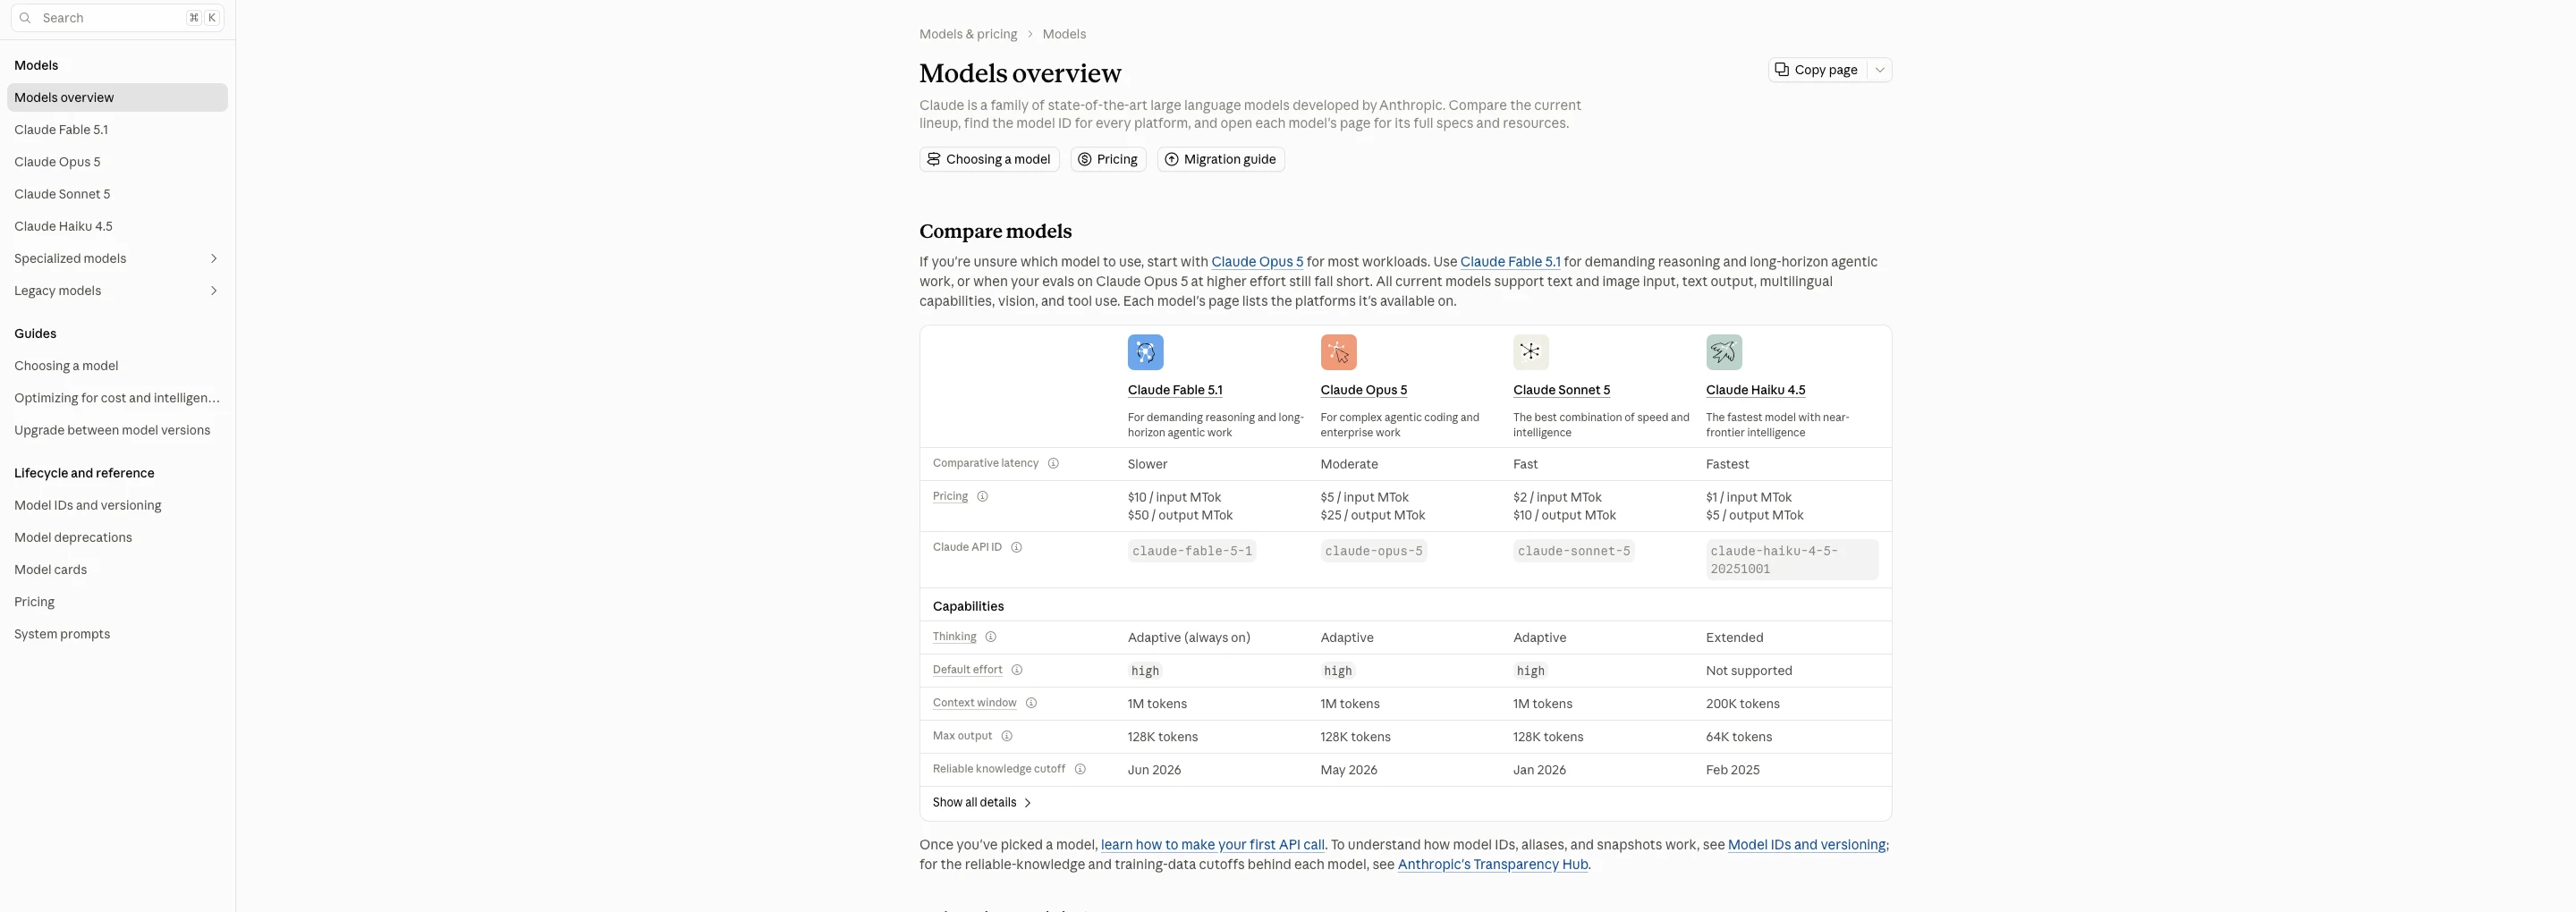This screenshot has height=912, width=2576.
Task: Click info icon beside Reliable knowledge cutoff
Action: coord(1080,769)
